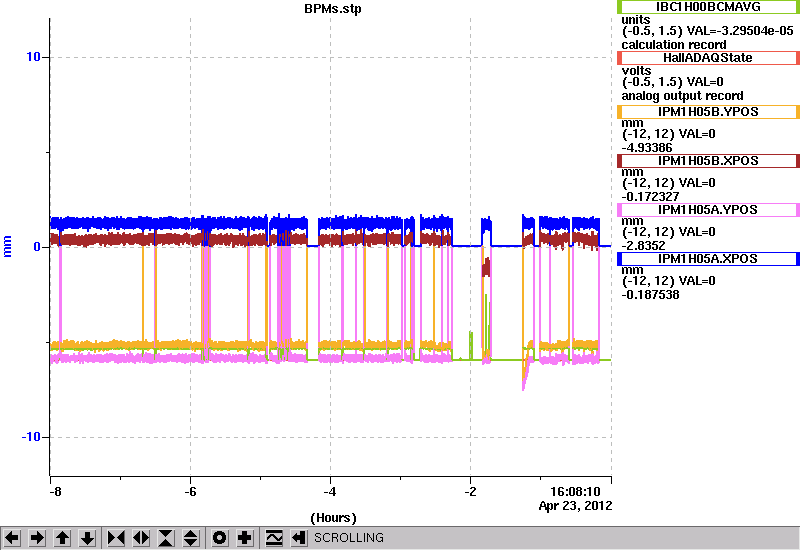Pan the plot left with left-arrow button
The height and width of the screenshot is (550, 800).
pos(12,538)
